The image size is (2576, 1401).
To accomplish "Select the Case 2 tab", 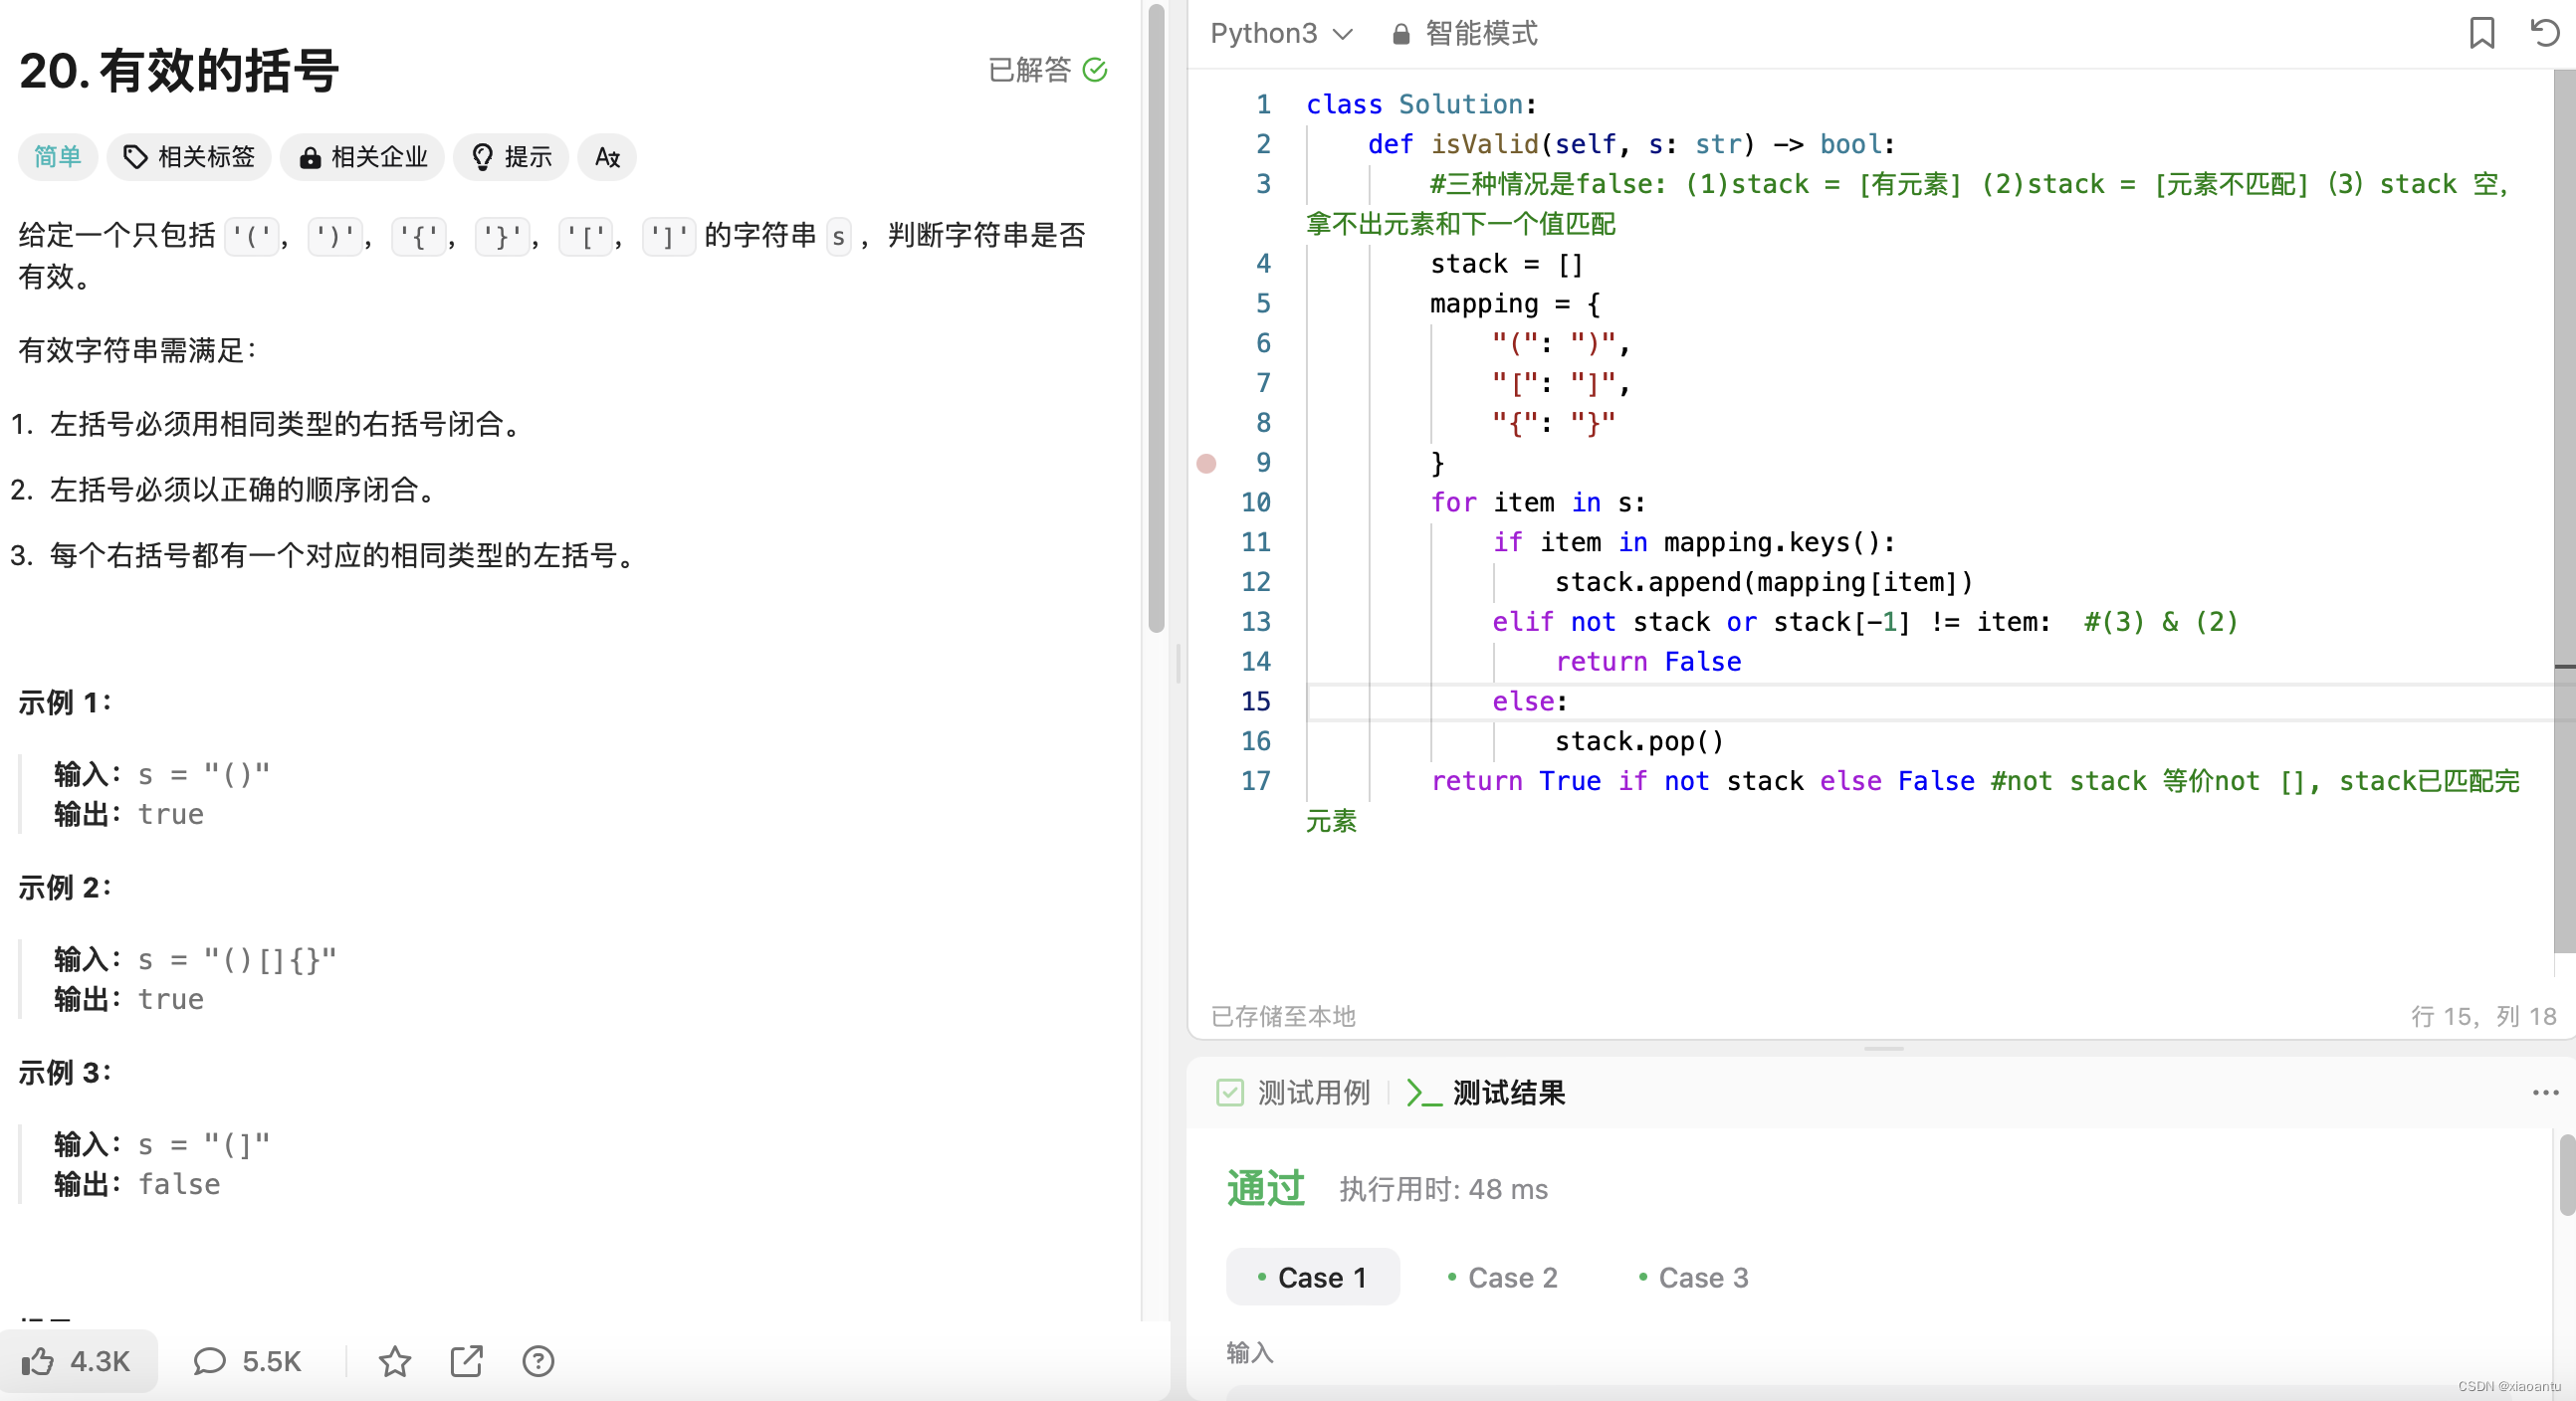I will tap(1503, 1277).
